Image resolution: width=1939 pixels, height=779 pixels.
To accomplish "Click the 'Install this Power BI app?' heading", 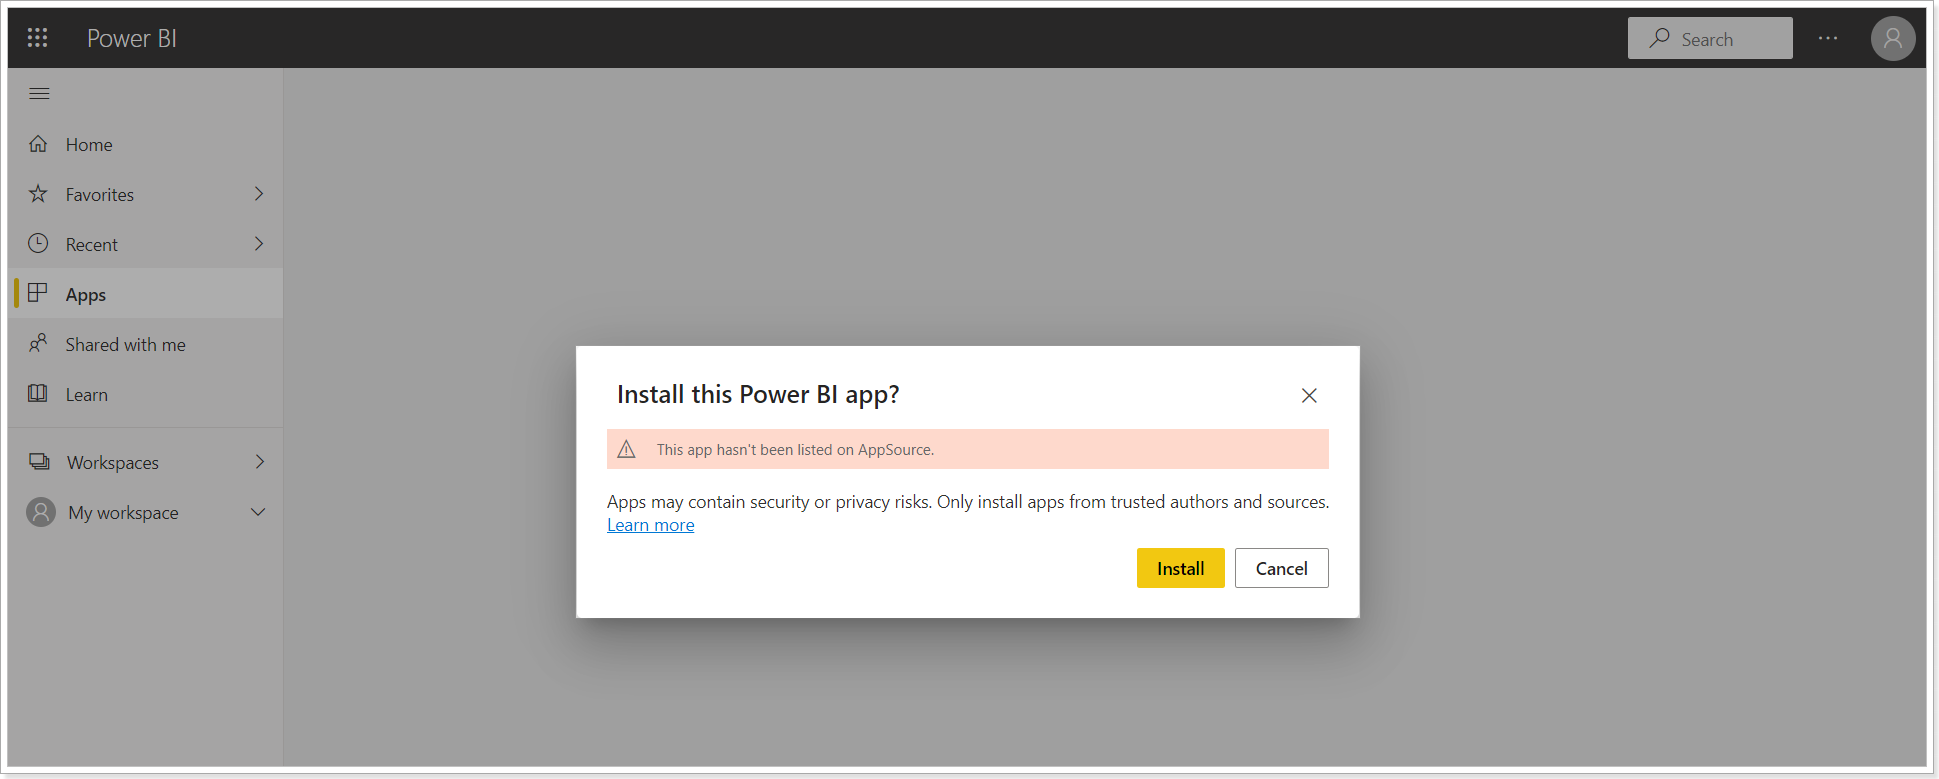I will coord(758,394).
